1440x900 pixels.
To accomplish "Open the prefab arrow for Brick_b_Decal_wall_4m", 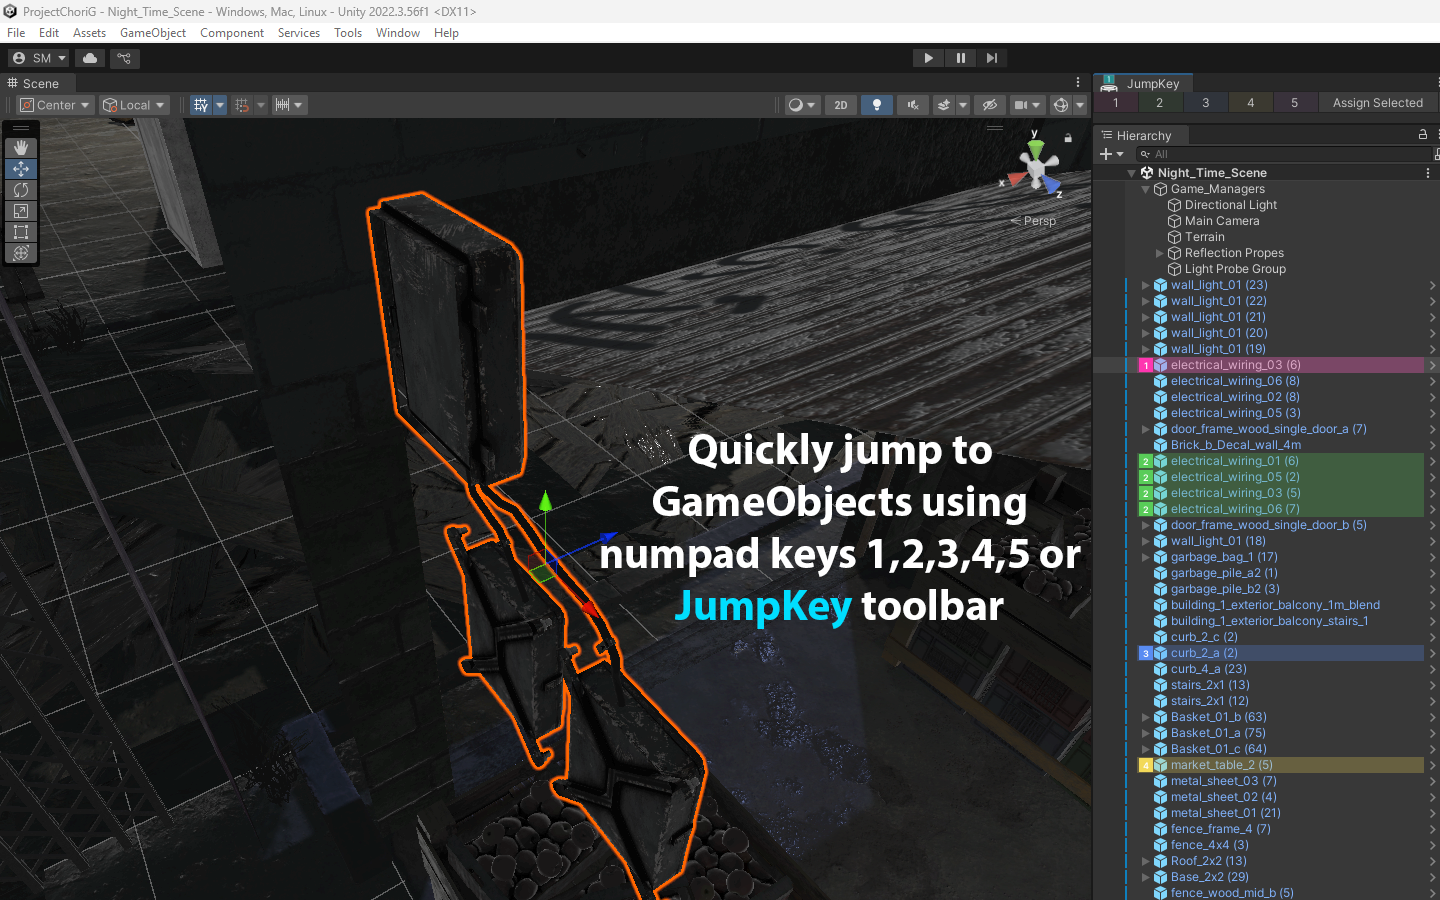I will coord(1433,445).
